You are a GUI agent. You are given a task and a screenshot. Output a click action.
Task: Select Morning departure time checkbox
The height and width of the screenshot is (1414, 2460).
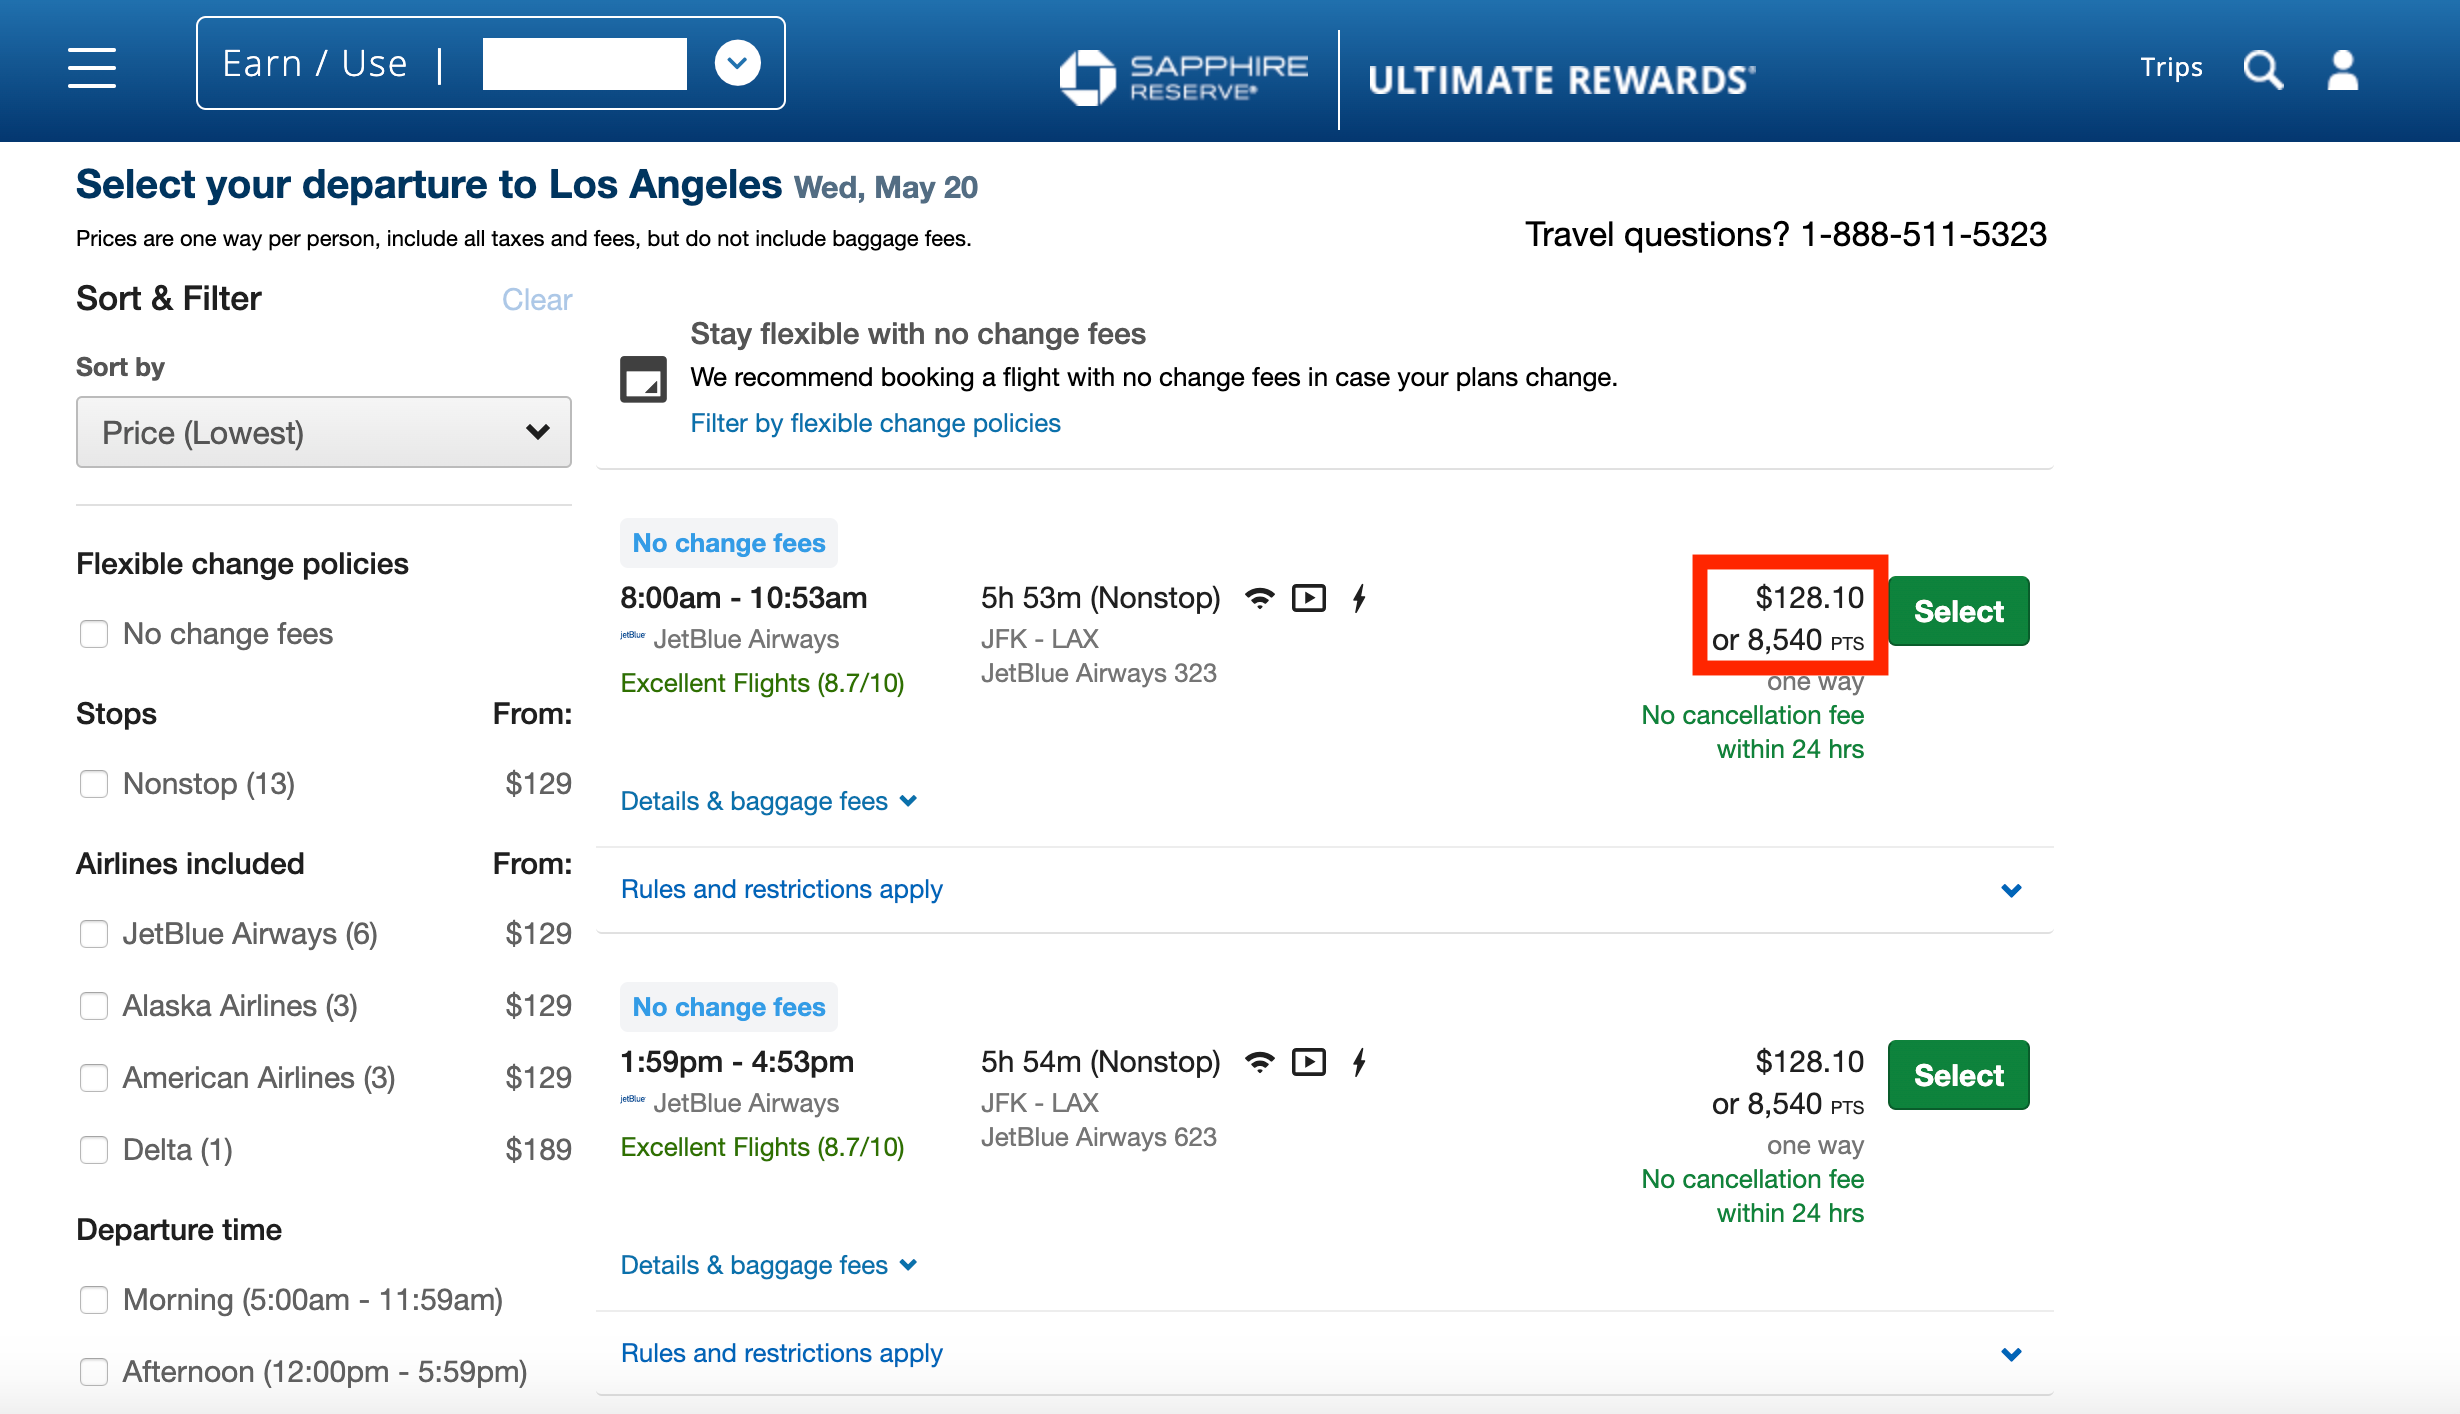tap(94, 1300)
